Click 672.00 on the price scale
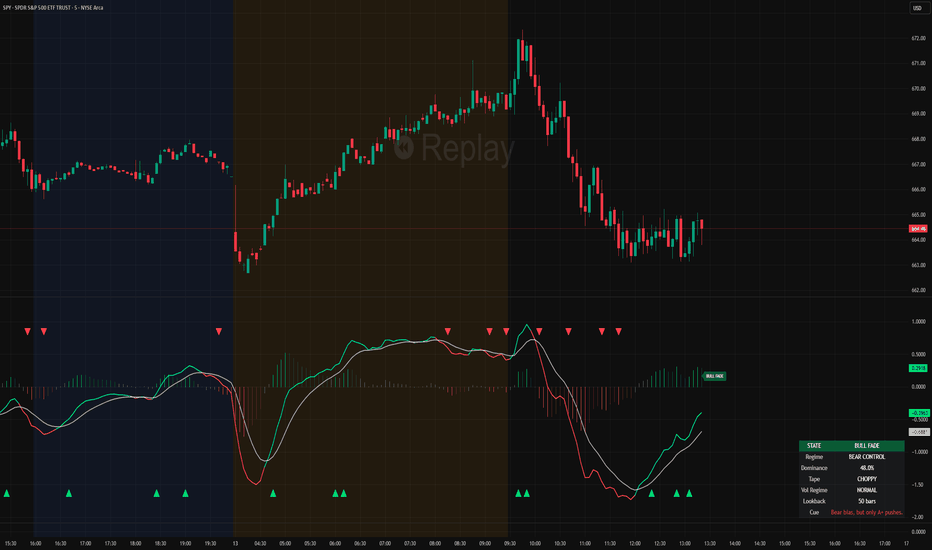This screenshot has width=932, height=550. tap(918, 38)
